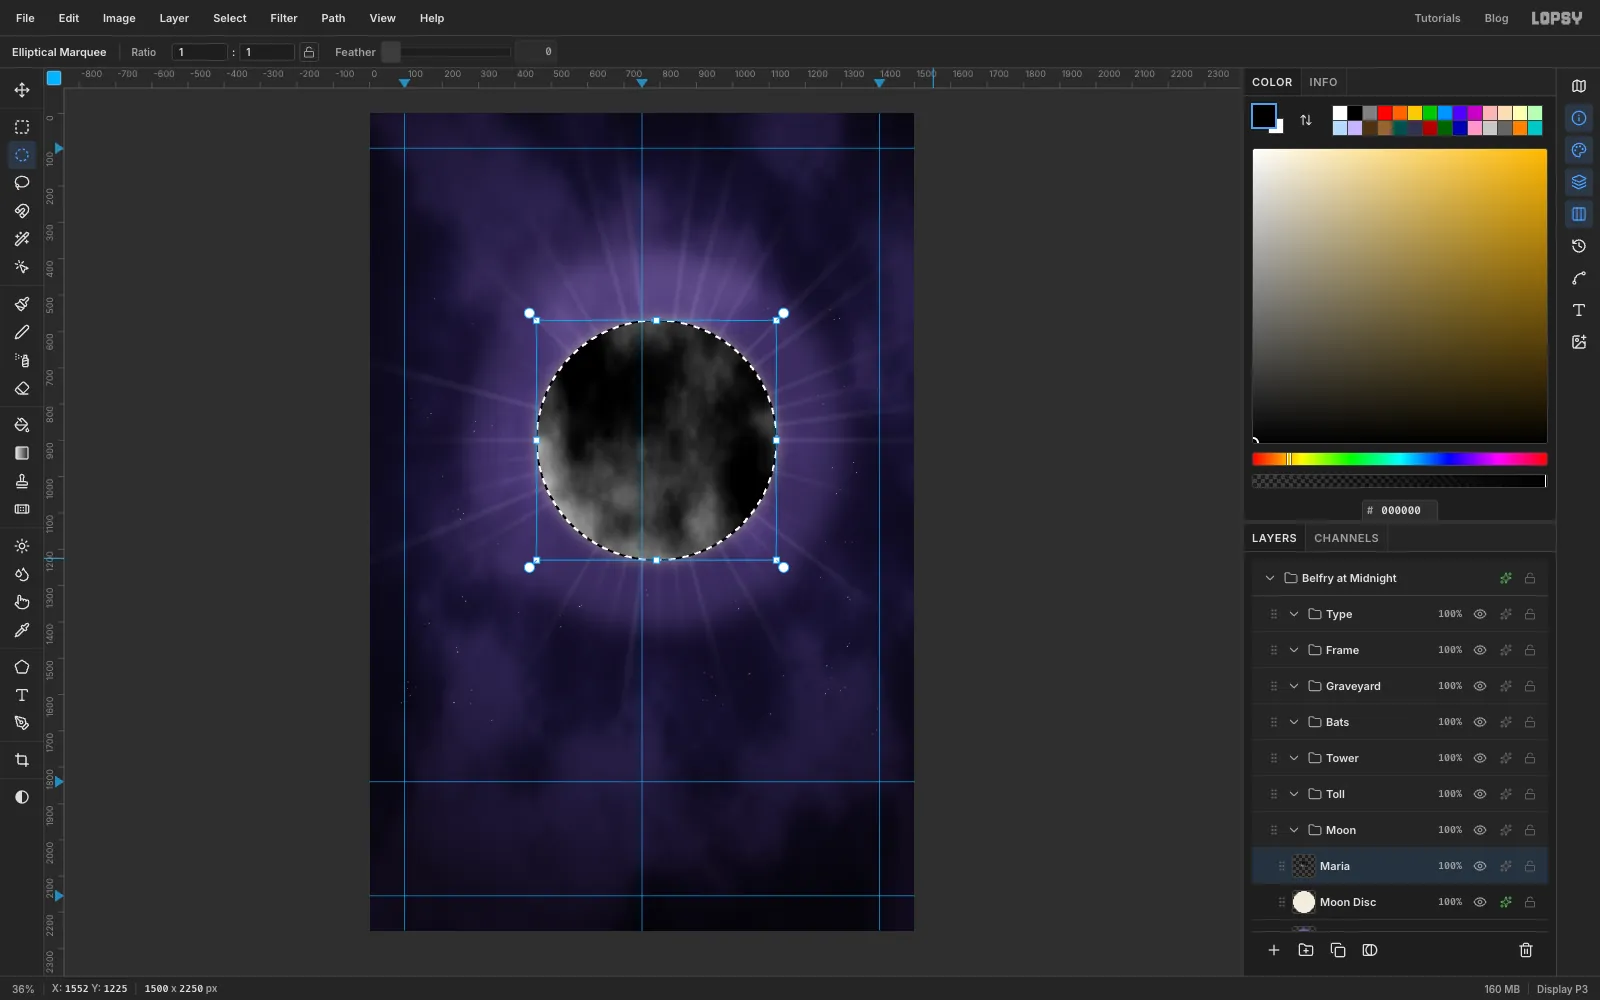1600x1000 pixels.
Task: Click the Feather value field
Action: tap(536, 52)
